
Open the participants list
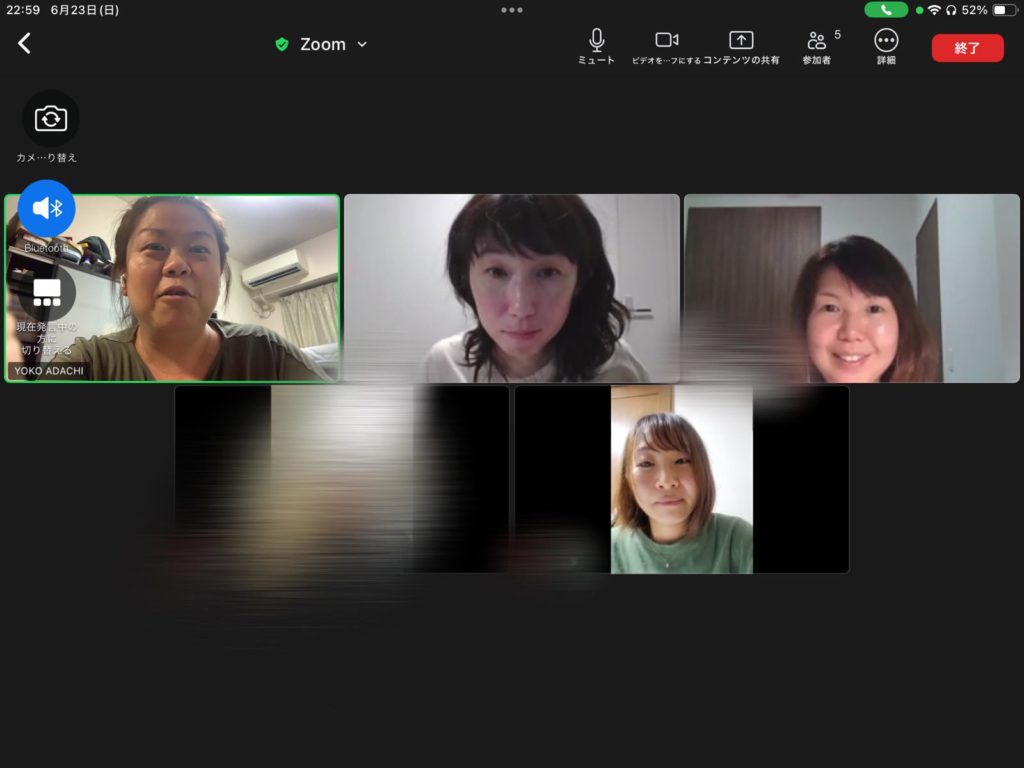tap(817, 45)
